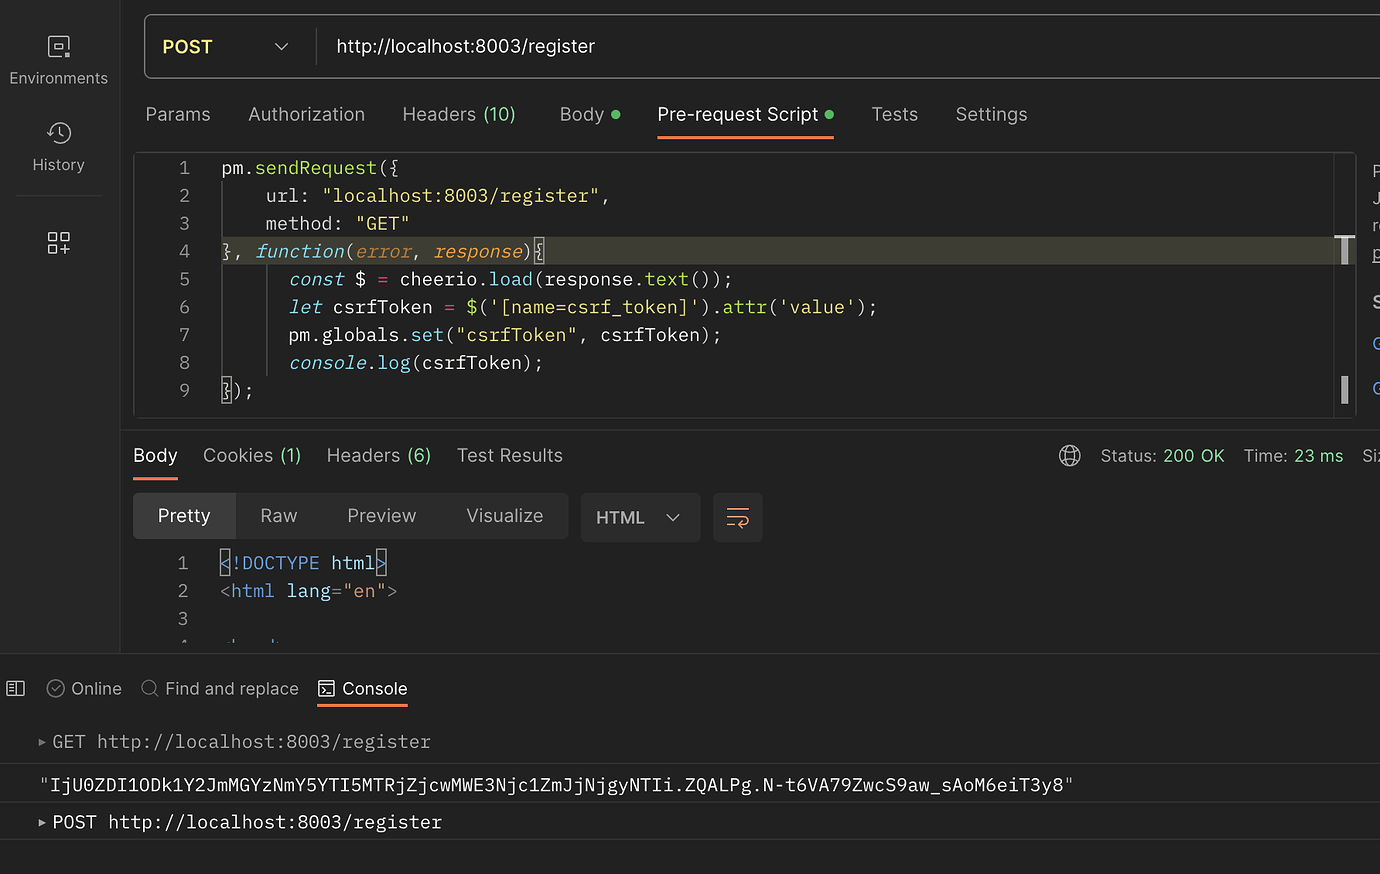
Task: Click the request URL input field
Action: point(600,45)
